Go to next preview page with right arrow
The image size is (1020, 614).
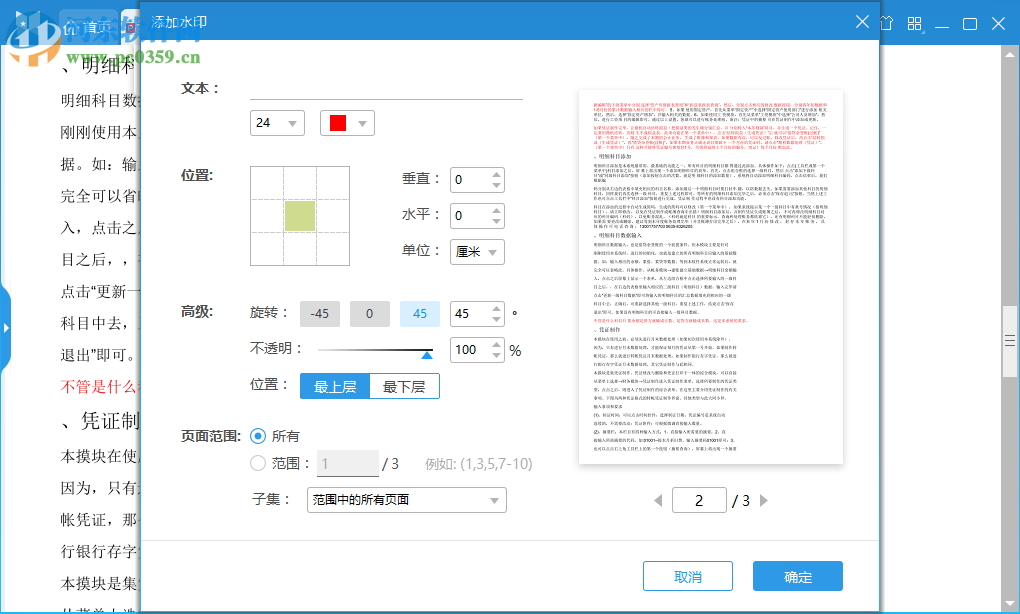763,501
